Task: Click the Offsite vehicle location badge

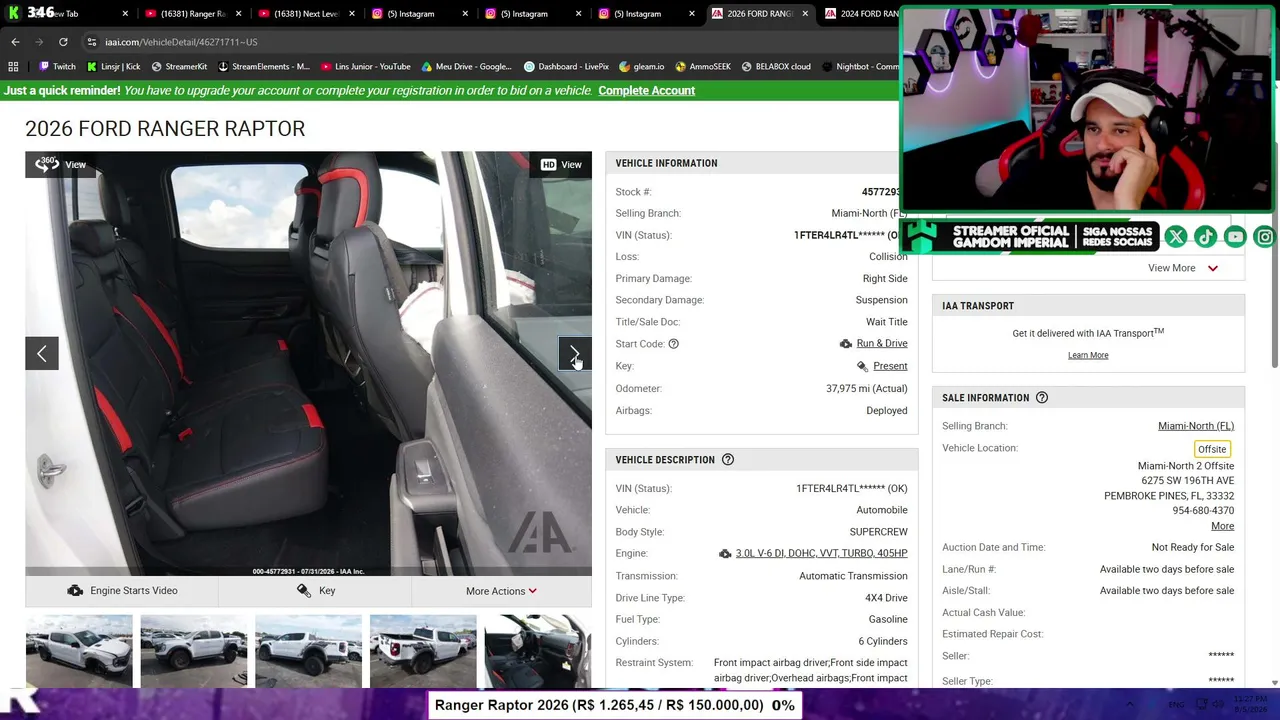Action: click(1212, 449)
